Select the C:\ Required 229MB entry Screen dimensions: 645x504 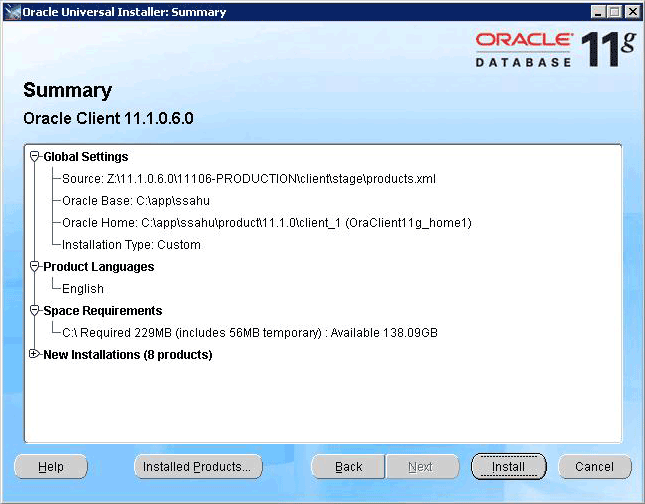[x=250, y=333]
